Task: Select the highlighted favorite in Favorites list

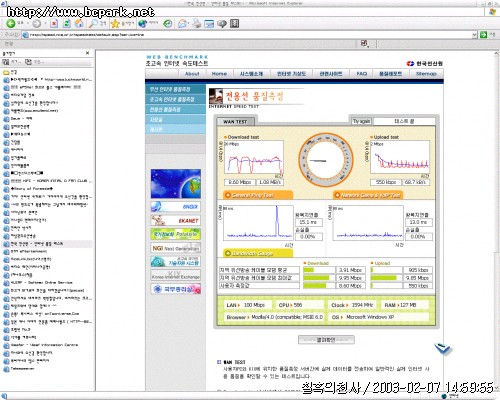Action: (x=47, y=244)
